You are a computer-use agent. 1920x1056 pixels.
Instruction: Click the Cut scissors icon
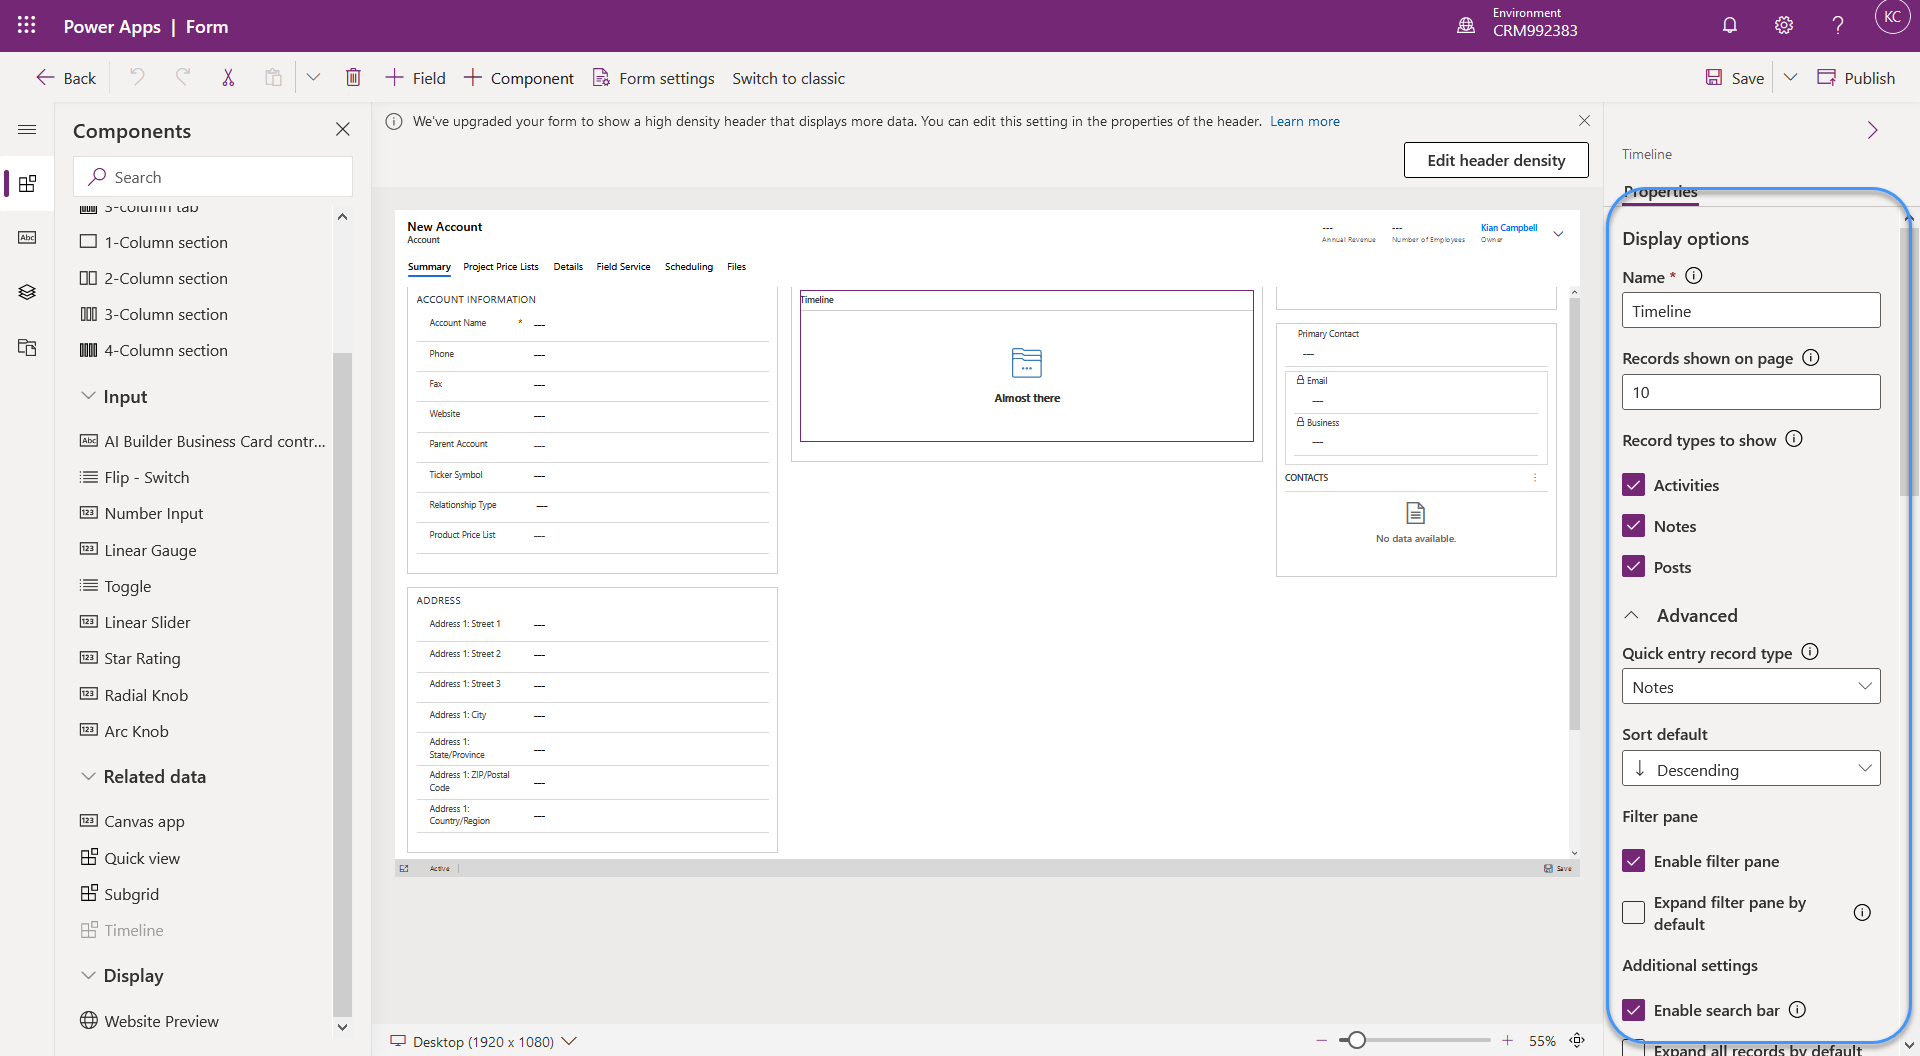coord(228,78)
